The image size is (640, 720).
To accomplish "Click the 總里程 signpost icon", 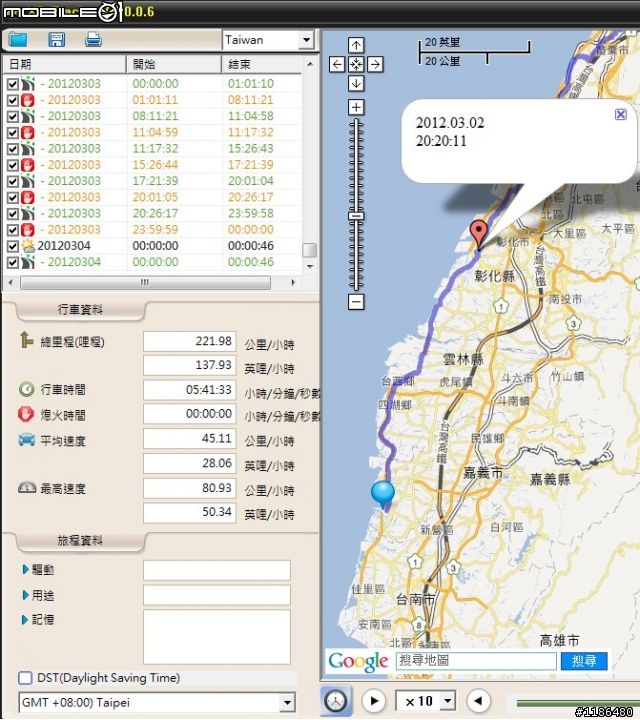I will pos(27,340).
